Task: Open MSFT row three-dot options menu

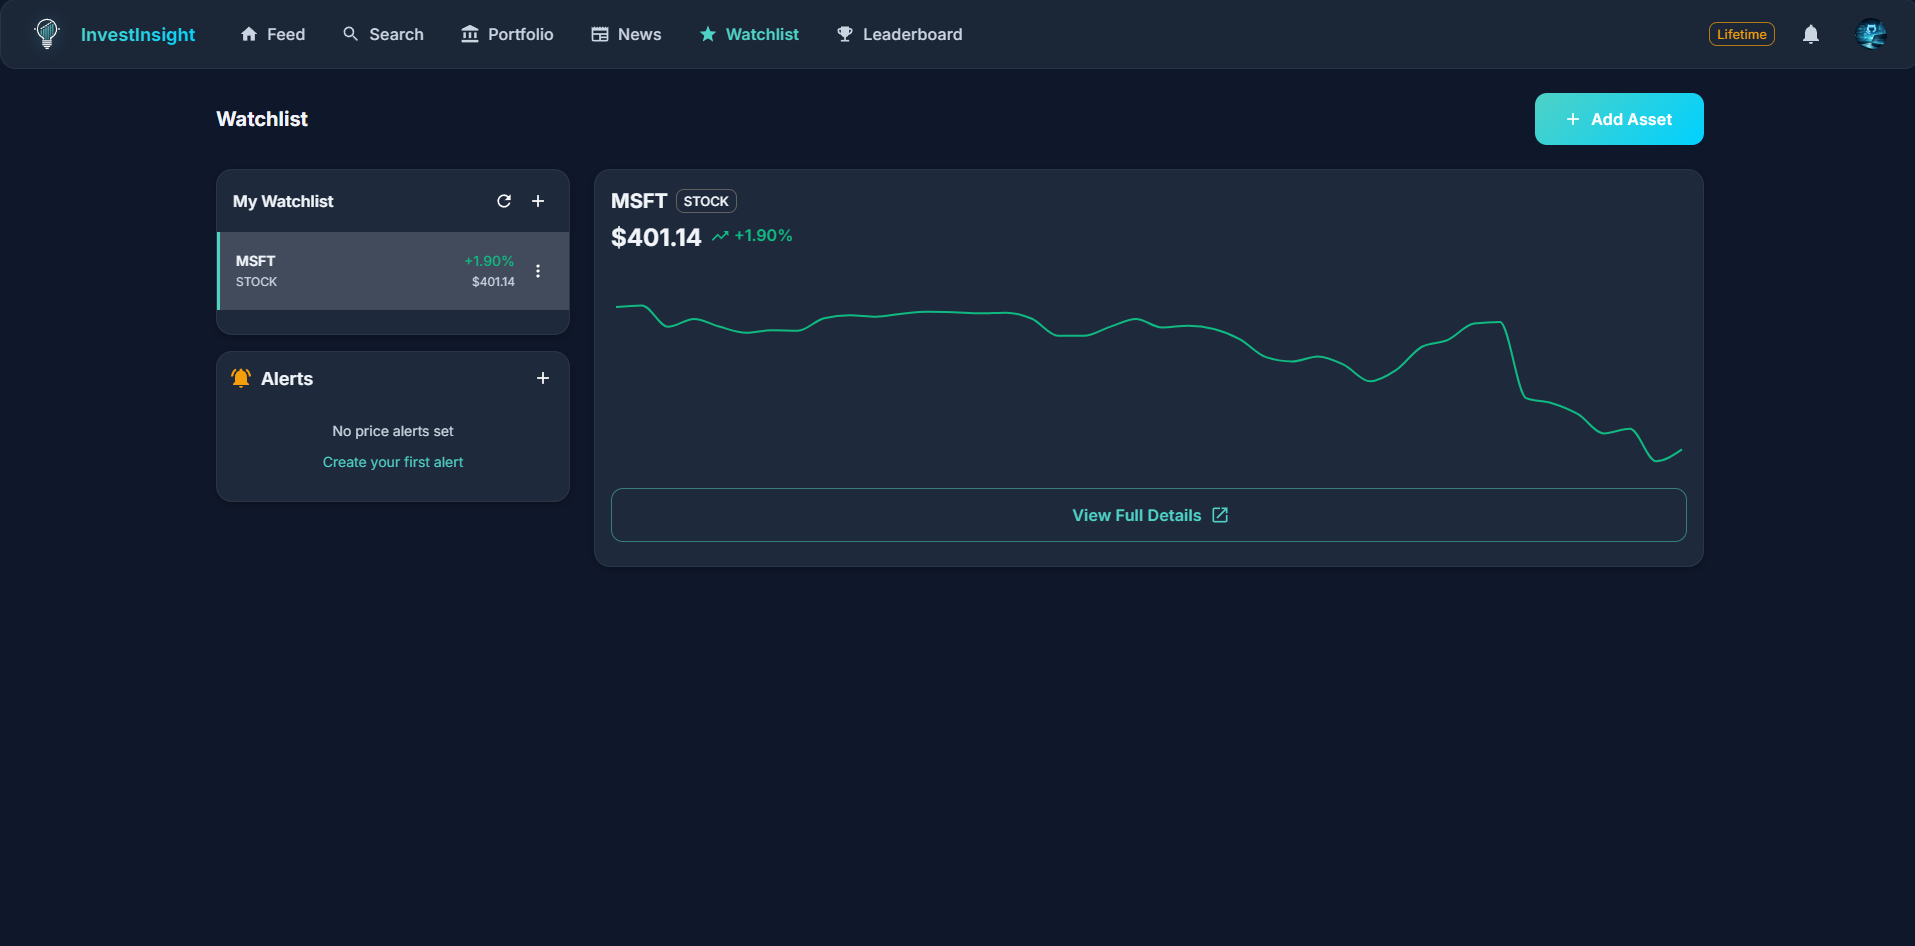Action: (538, 271)
